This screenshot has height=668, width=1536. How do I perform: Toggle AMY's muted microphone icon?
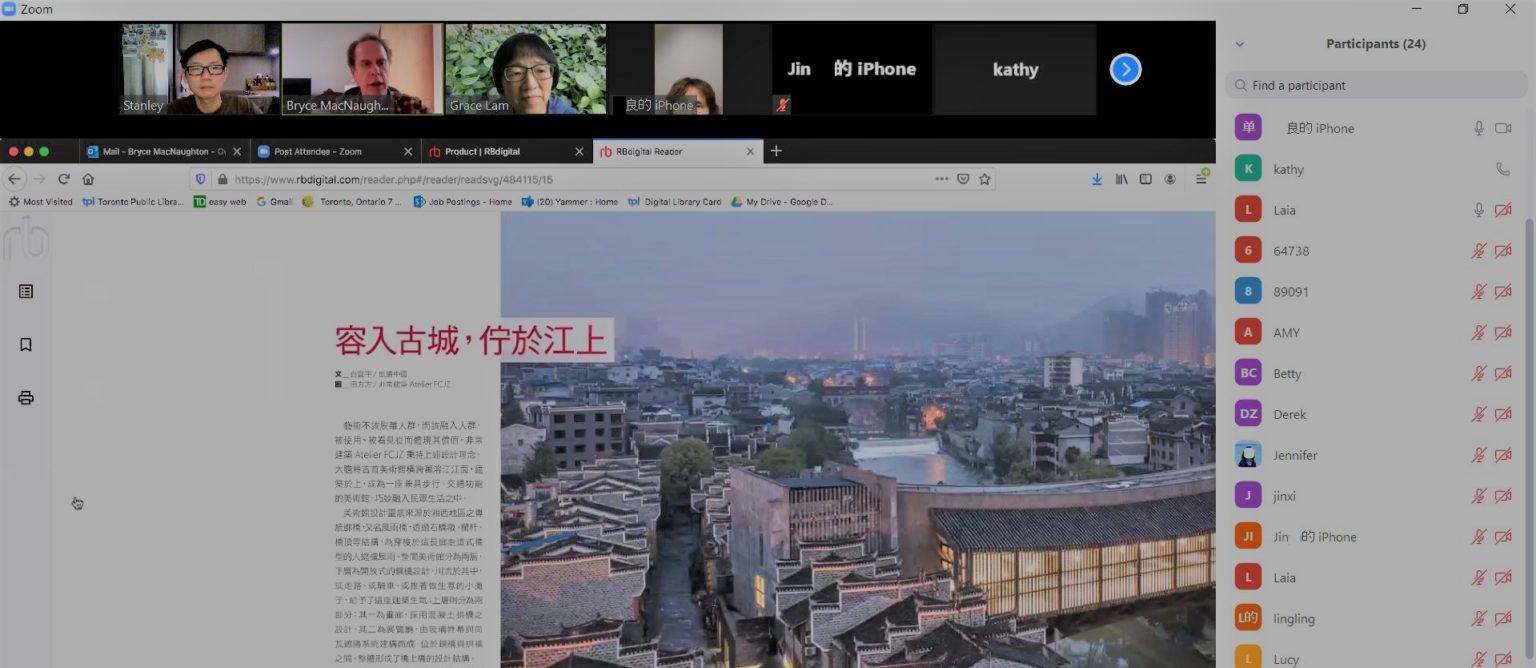tap(1478, 333)
